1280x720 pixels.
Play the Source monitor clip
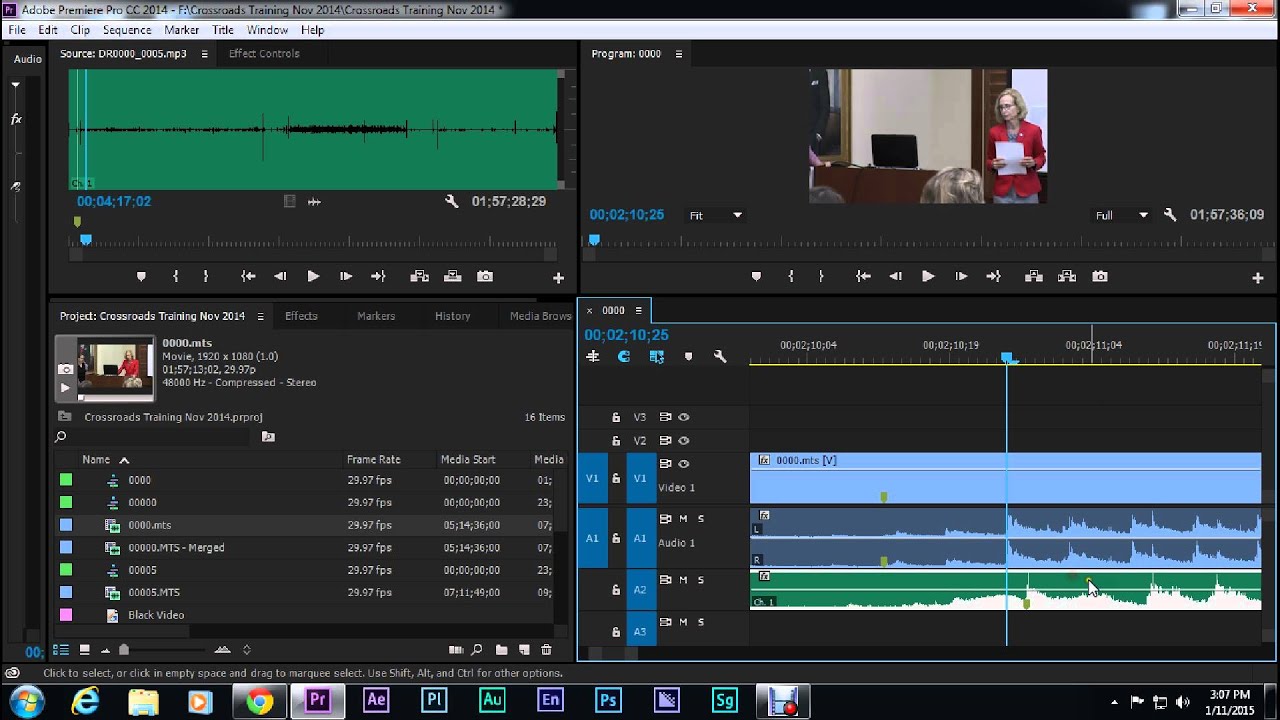(x=313, y=277)
